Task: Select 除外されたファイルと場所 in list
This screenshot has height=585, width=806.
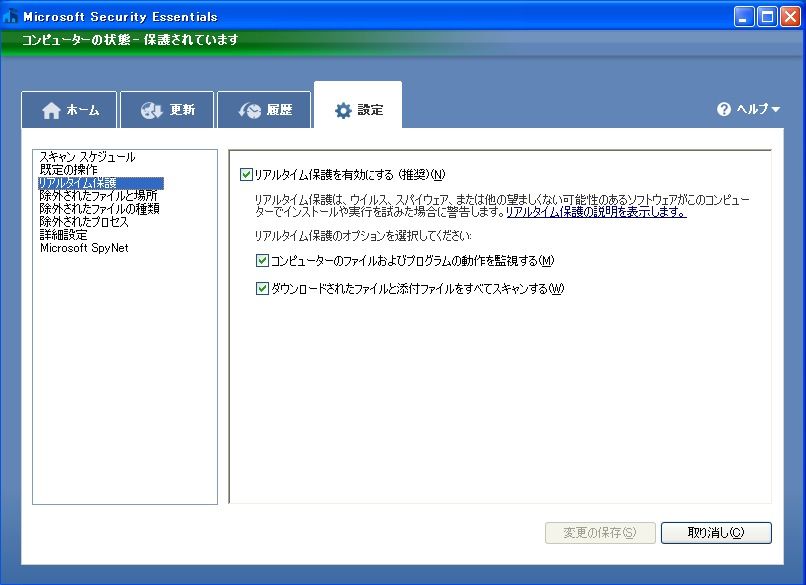Action: (x=98, y=196)
